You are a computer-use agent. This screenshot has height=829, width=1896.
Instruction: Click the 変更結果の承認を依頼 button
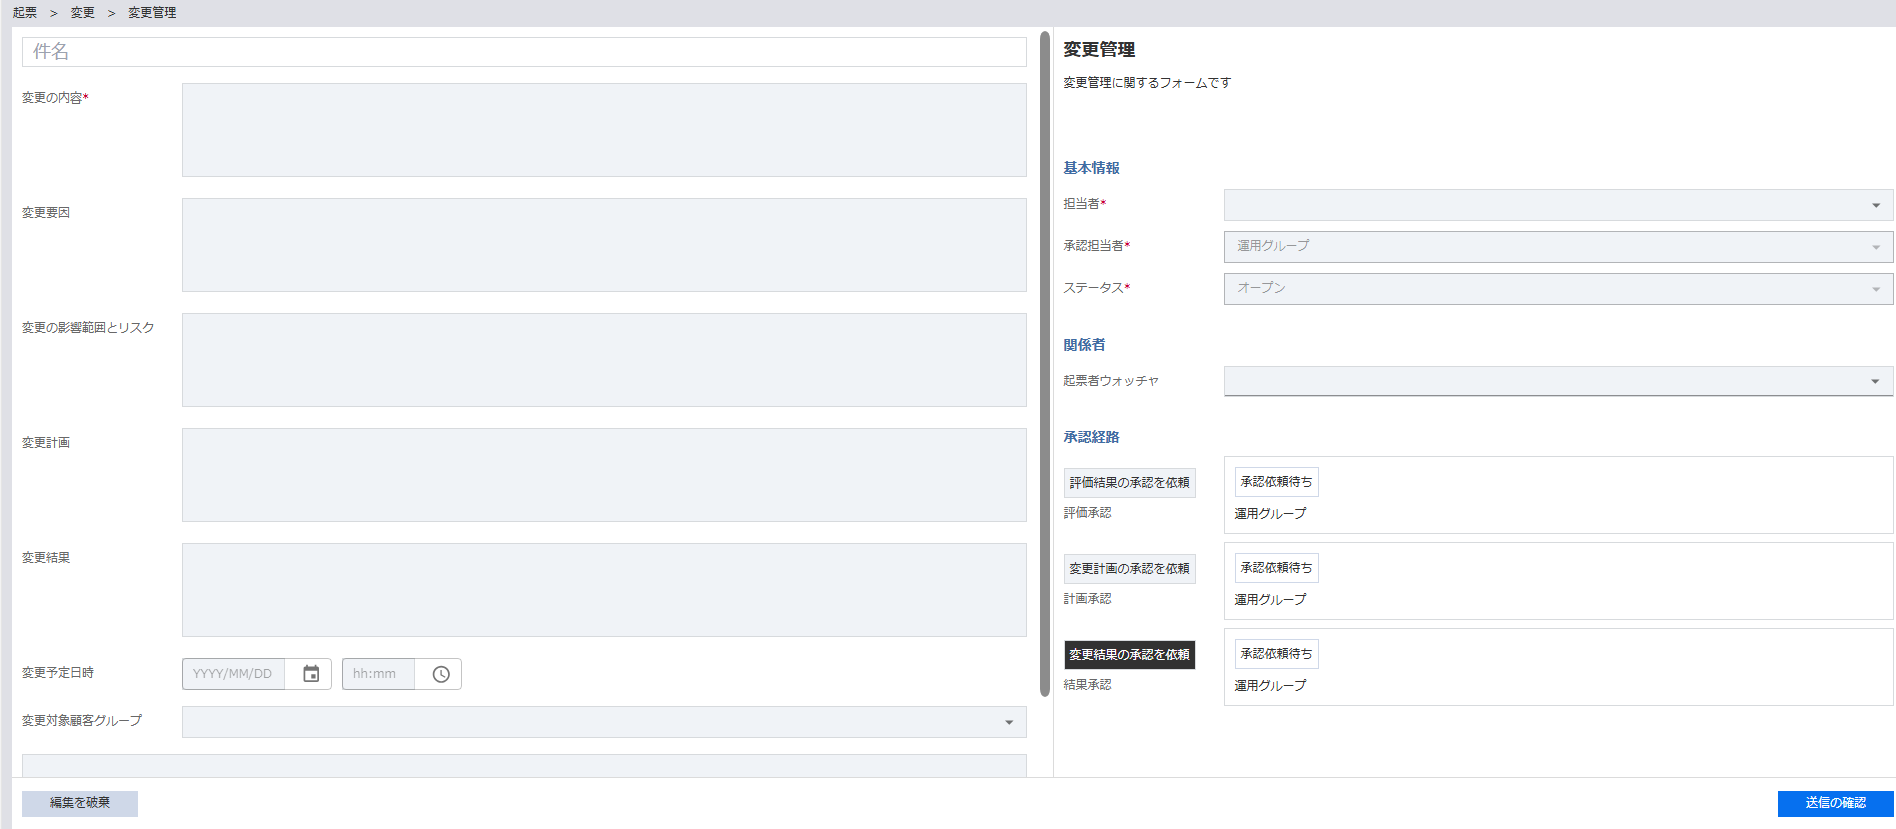tap(1129, 655)
